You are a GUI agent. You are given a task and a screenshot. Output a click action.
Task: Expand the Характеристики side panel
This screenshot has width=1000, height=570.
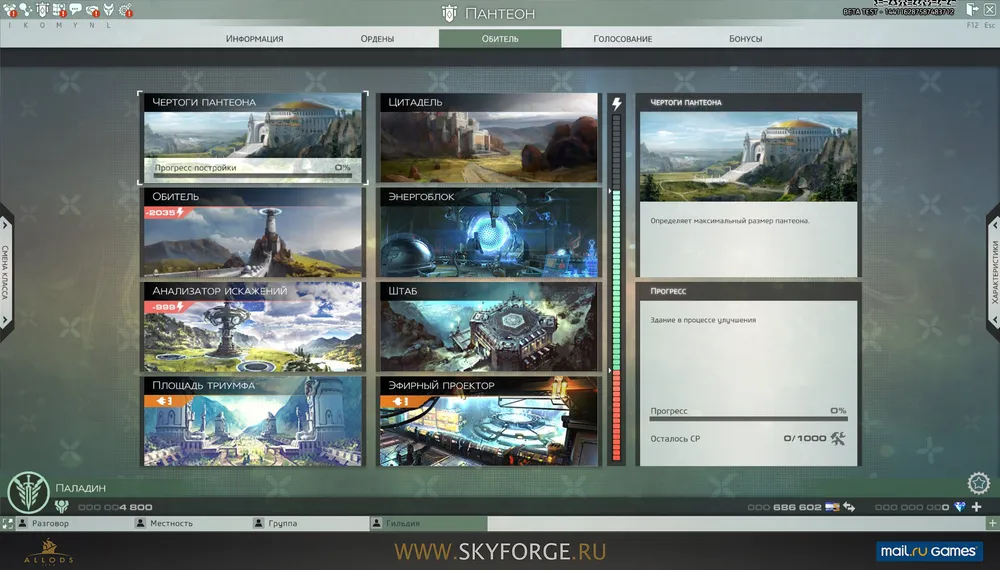coord(994,272)
